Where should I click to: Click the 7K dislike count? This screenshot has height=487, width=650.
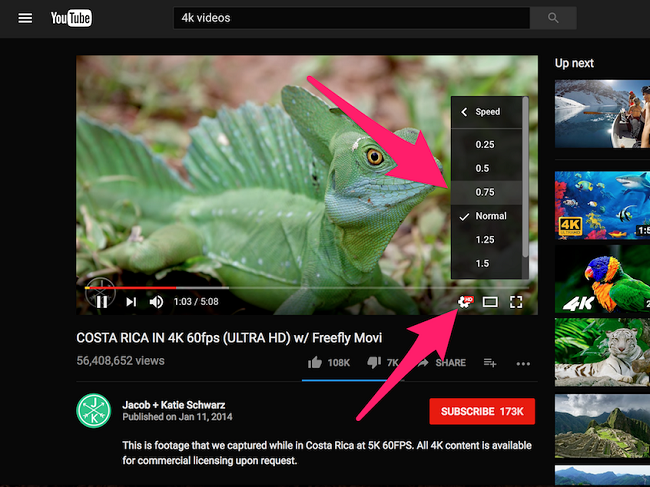[392, 363]
